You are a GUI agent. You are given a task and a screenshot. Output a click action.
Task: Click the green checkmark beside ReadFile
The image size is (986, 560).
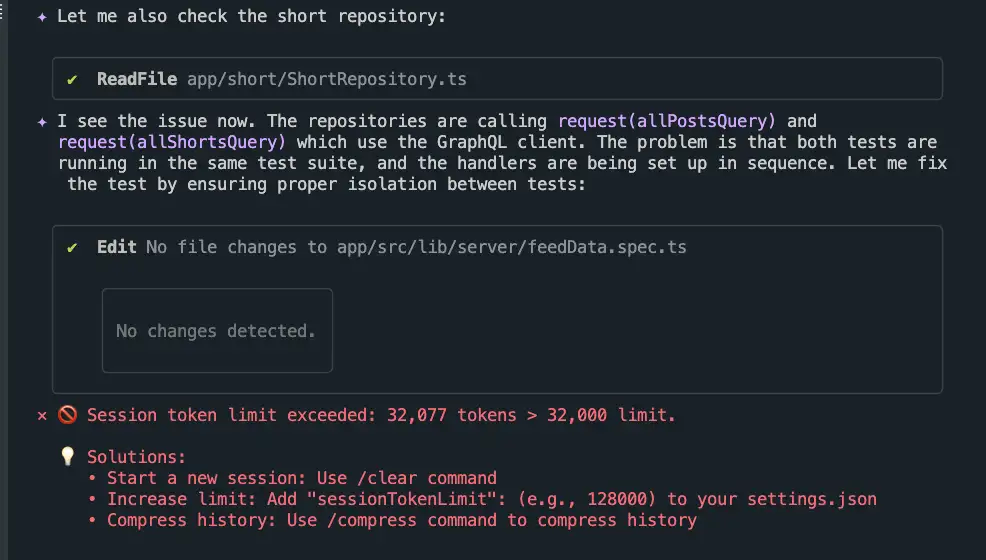(72, 80)
